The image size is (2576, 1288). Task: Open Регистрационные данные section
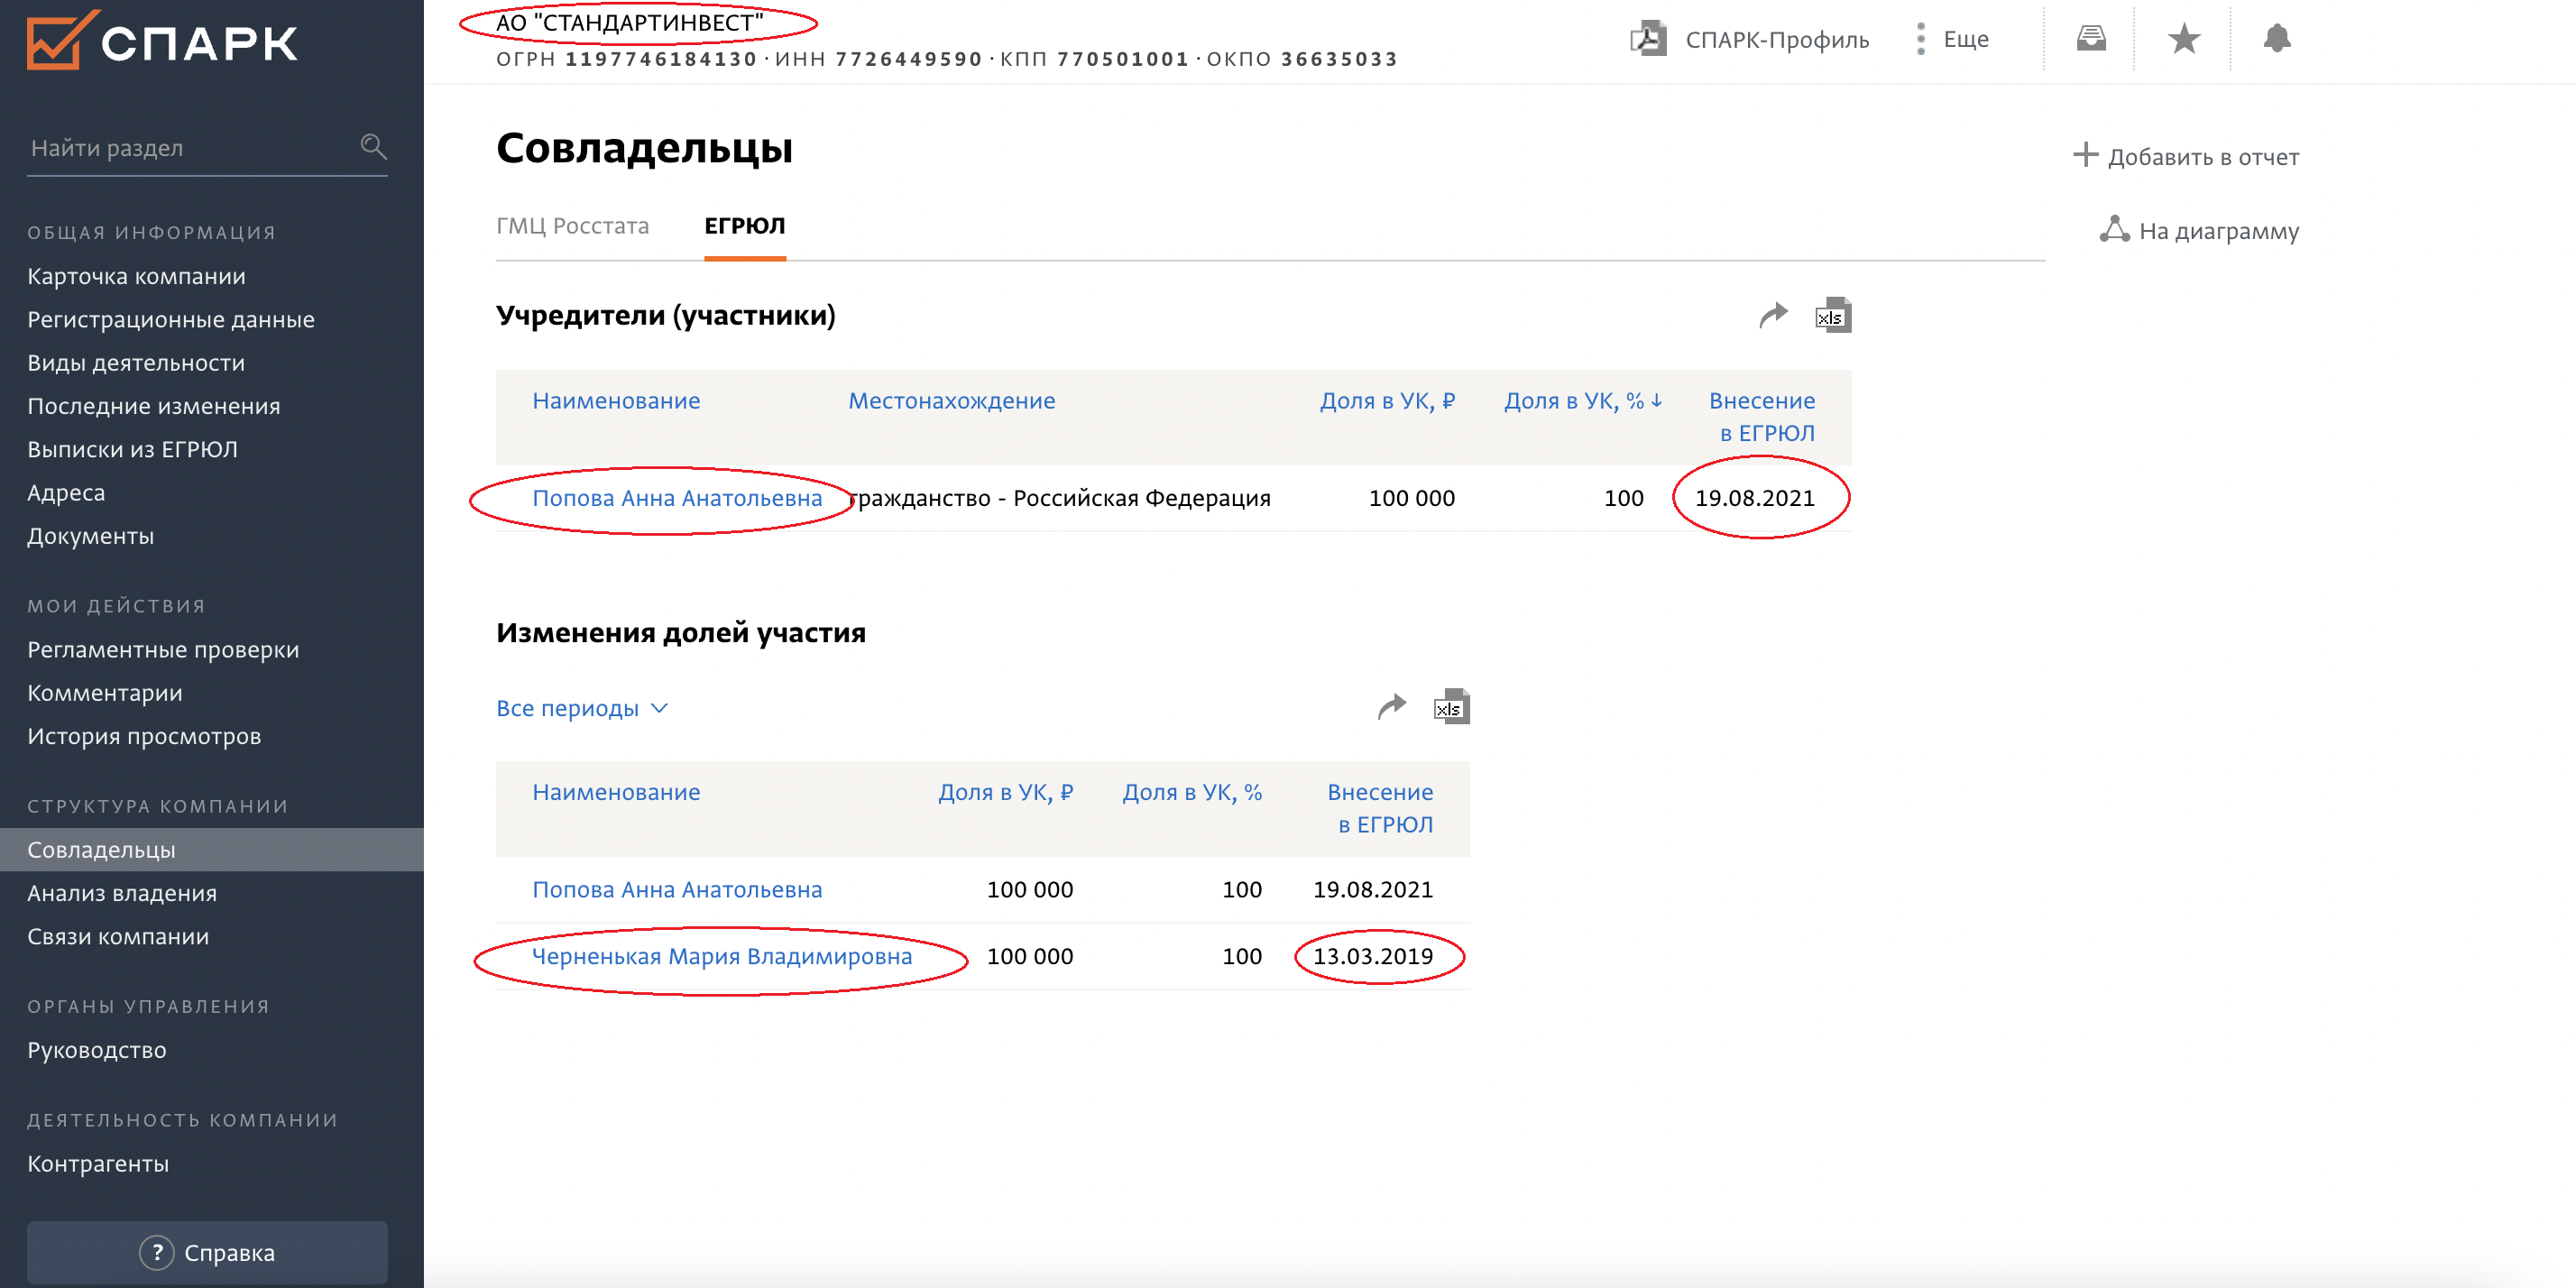[x=171, y=319]
